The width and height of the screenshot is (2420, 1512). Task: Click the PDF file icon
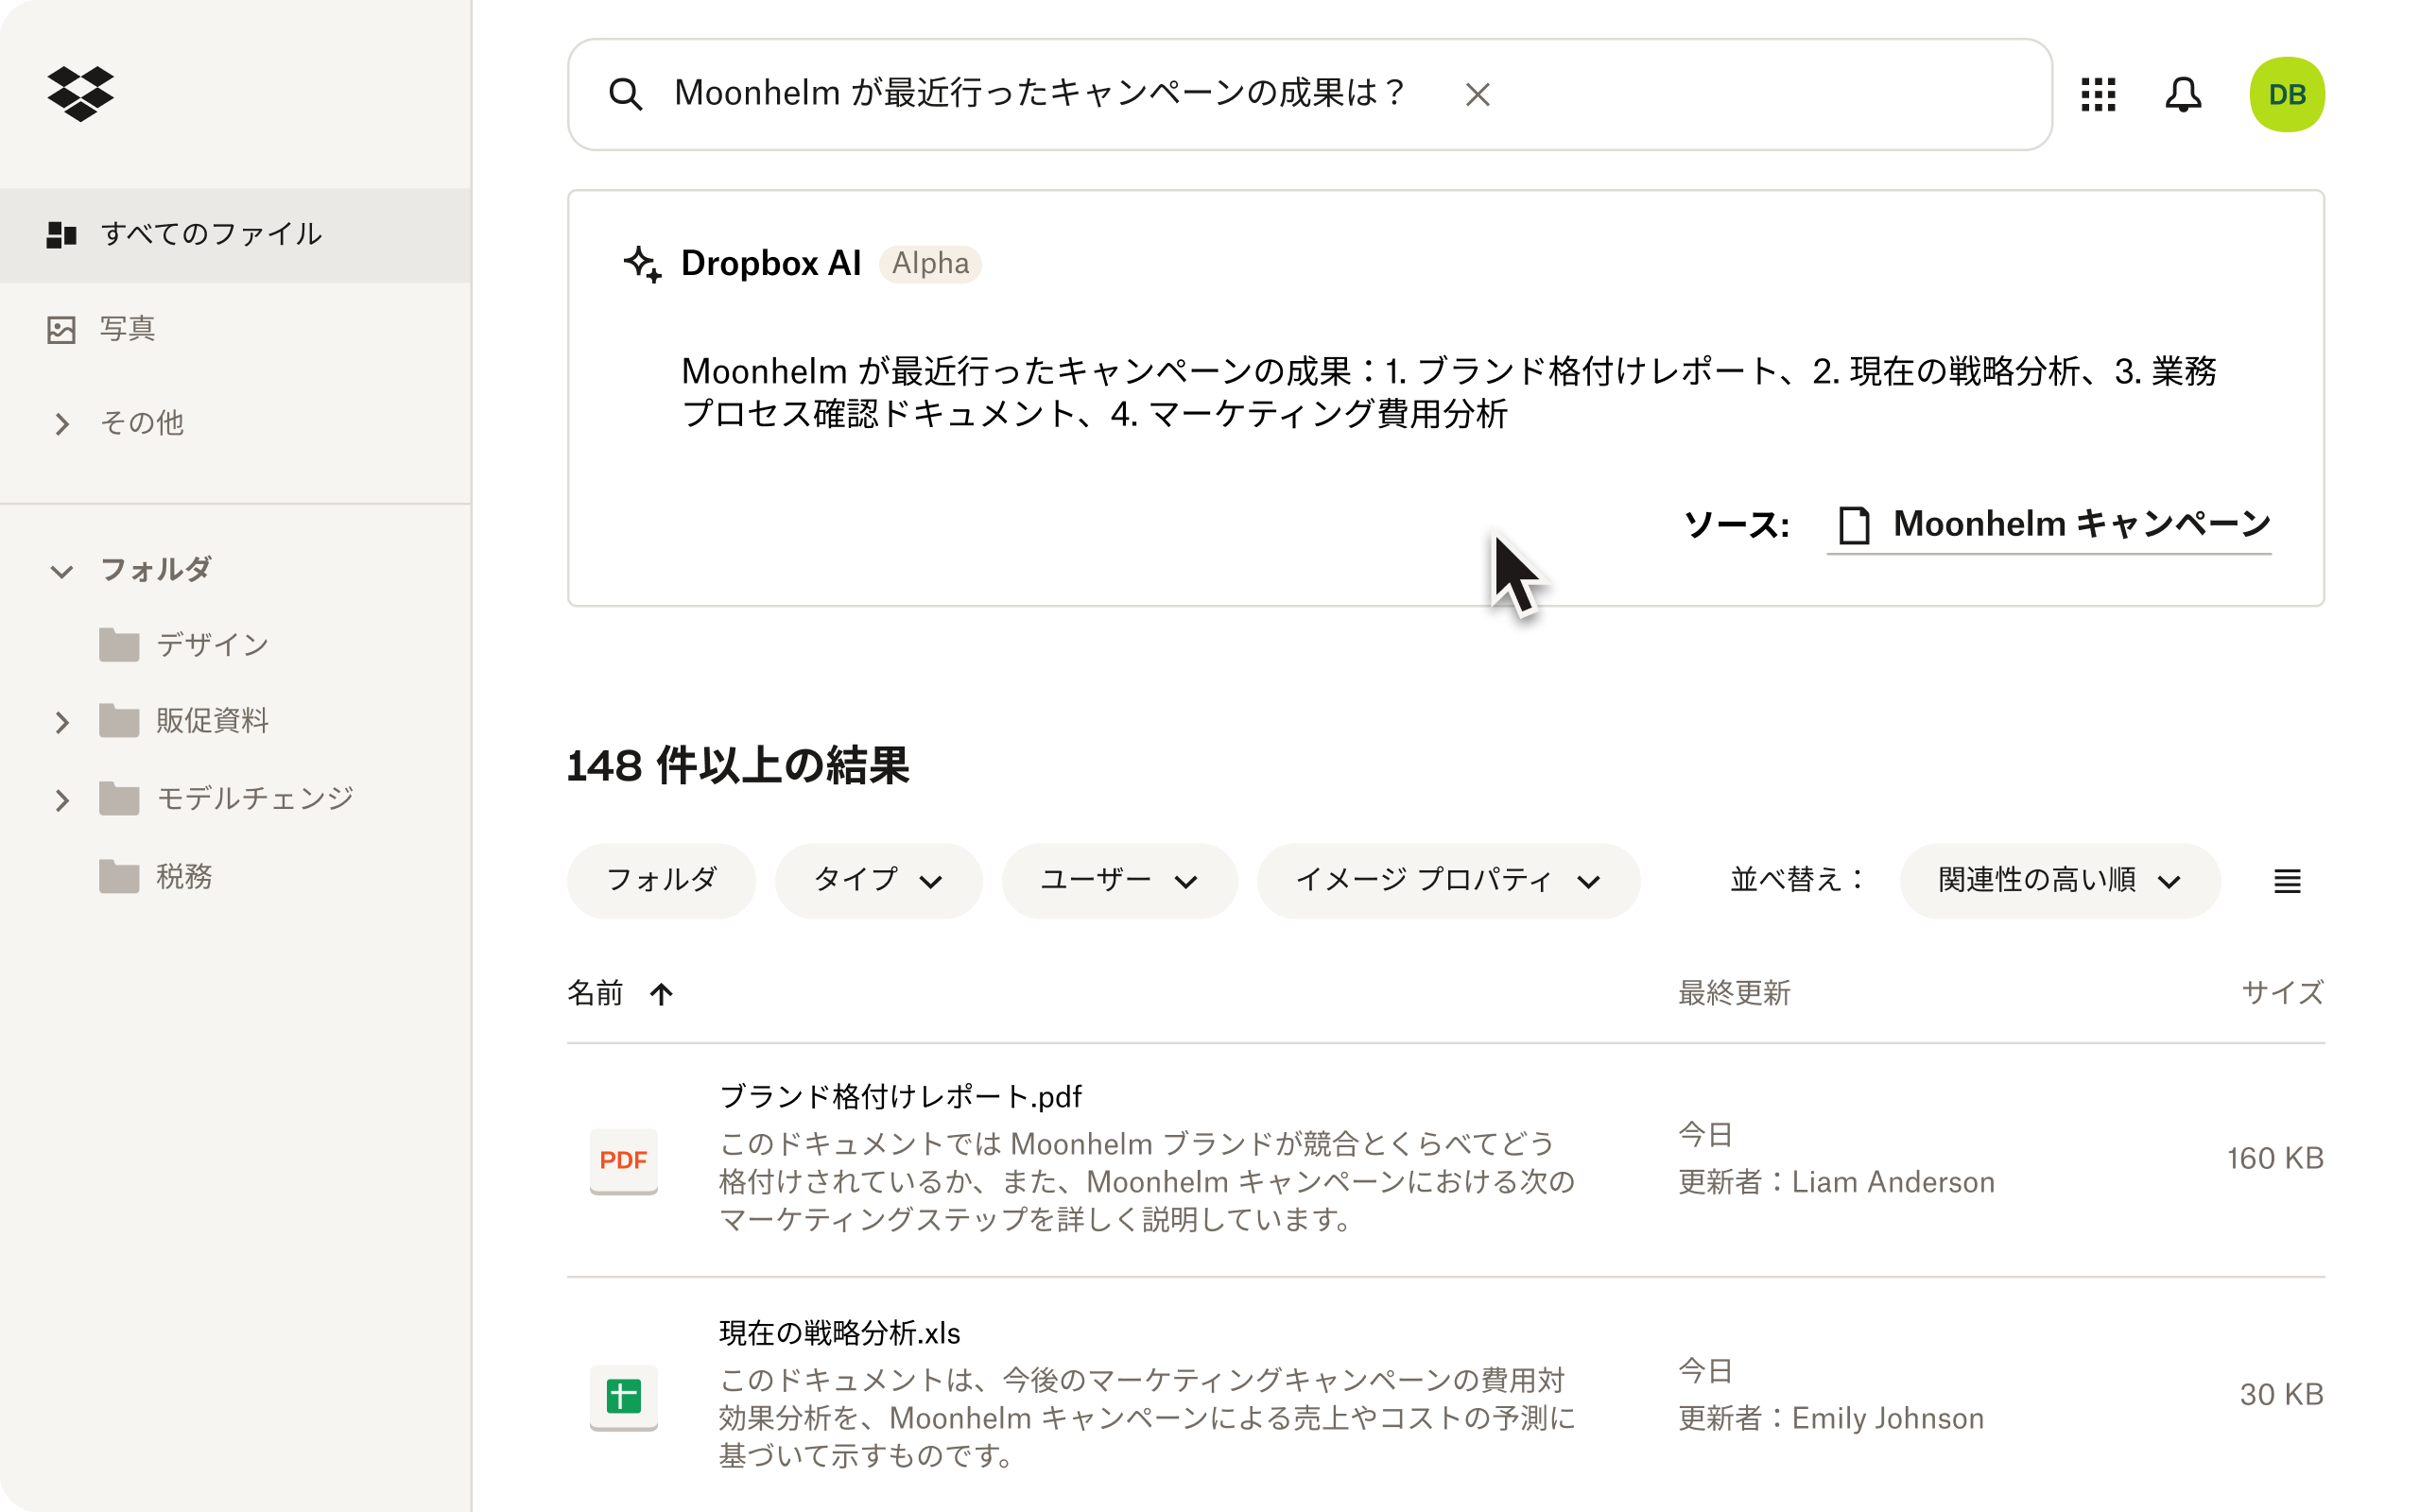click(x=624, y=1160)
